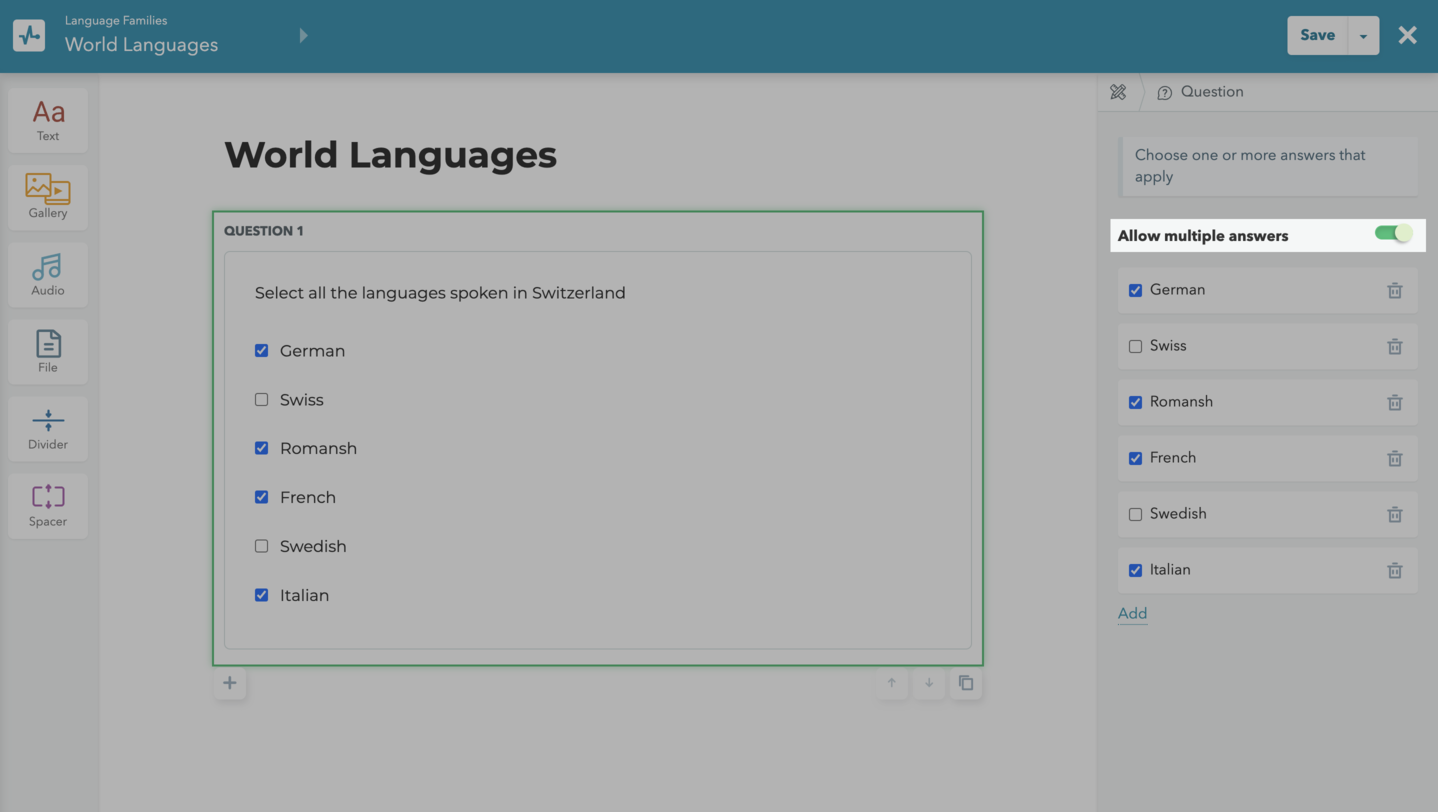Insert a Gallery block
Image resolution: width=1438 pixels, height=812 pixels.
pos(48,197)
